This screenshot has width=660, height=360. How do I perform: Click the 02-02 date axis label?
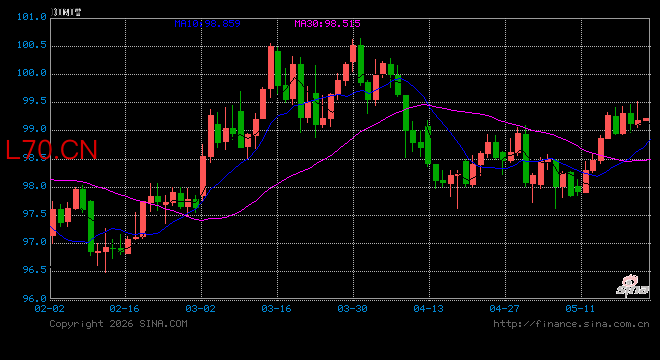click(50, 309)
